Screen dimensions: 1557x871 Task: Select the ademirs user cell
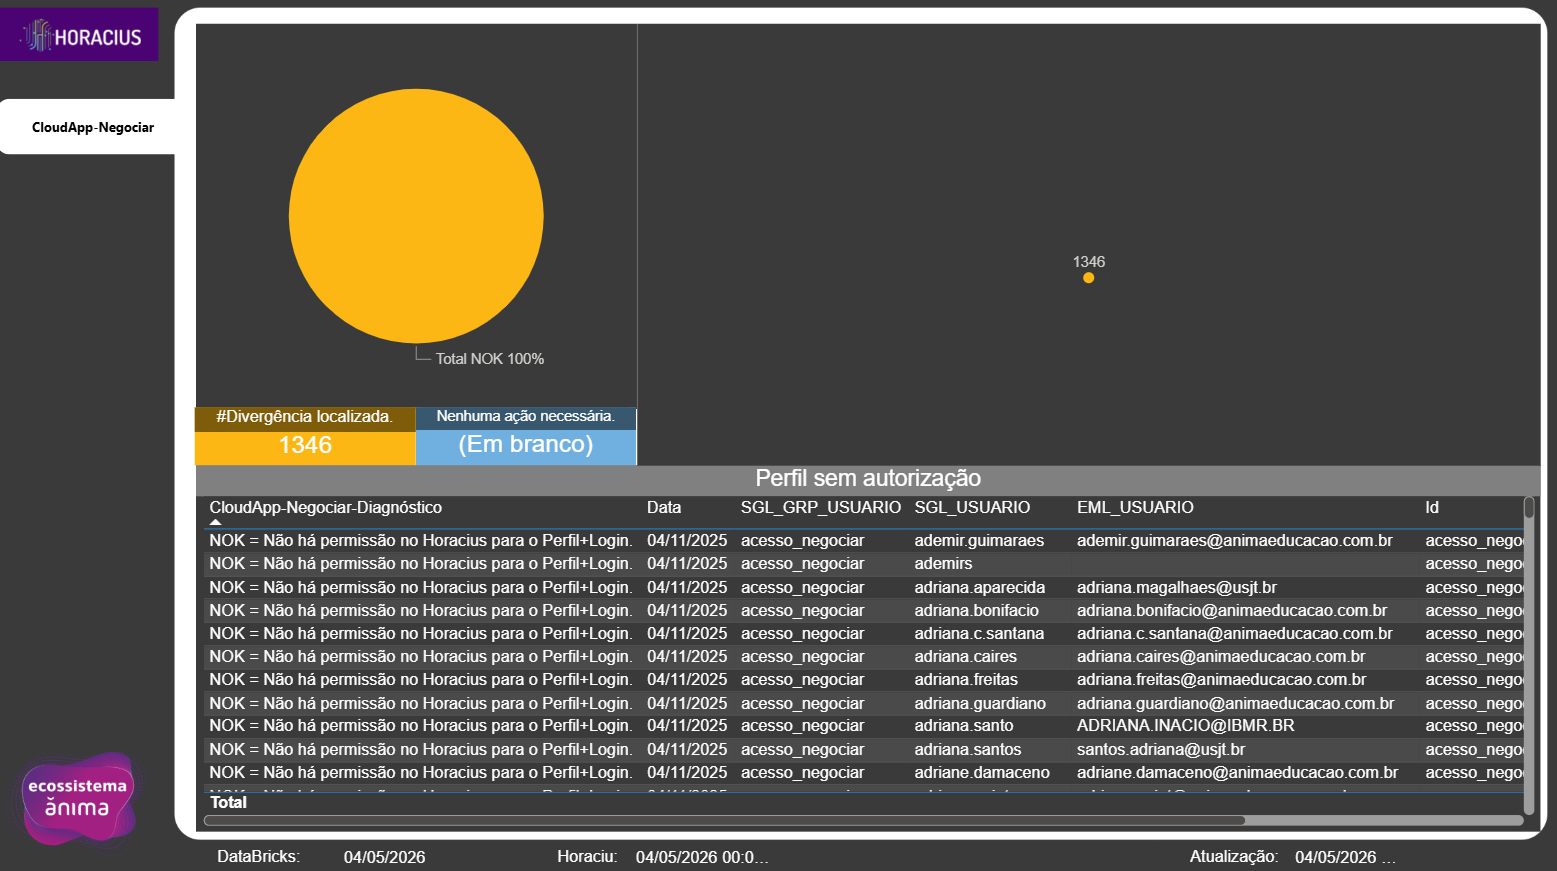coord(943,564)
